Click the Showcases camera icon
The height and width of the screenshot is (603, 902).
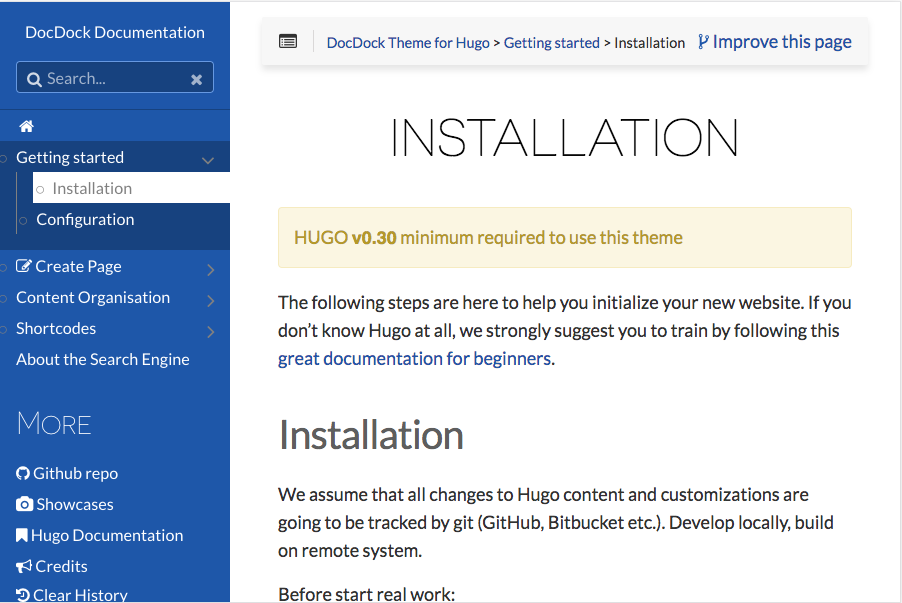(24, 504)
